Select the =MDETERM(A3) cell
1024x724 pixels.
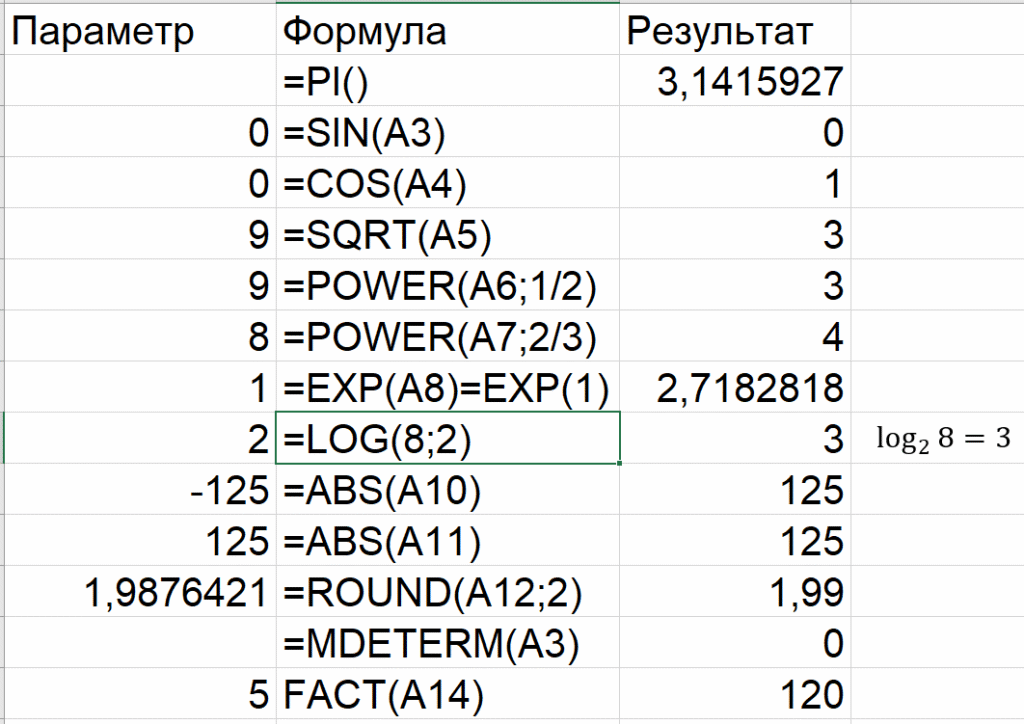pyautogui.click(x=447, y=644)
